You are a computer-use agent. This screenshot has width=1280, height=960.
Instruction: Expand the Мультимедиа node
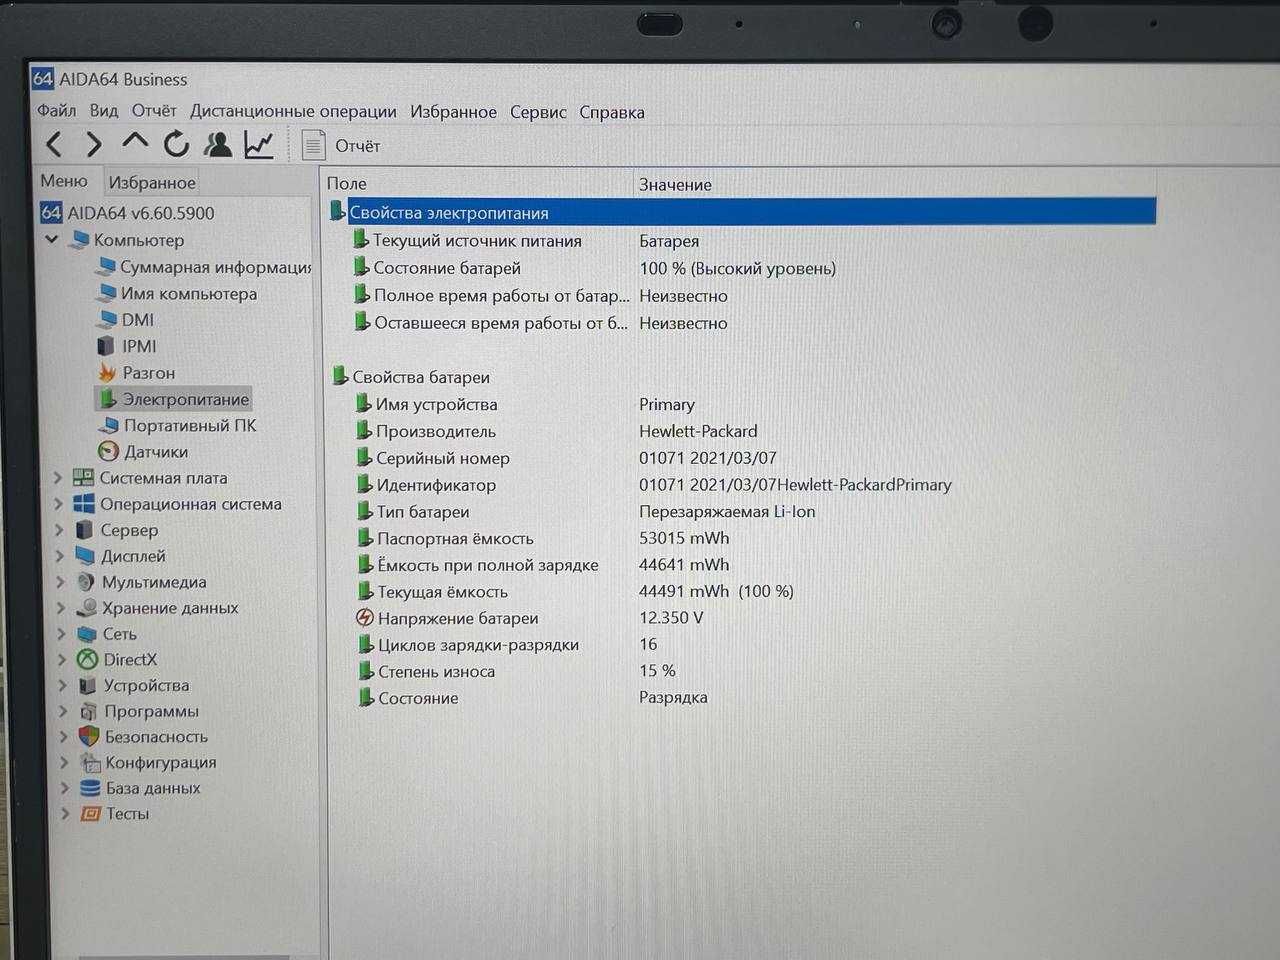(60, 582)
